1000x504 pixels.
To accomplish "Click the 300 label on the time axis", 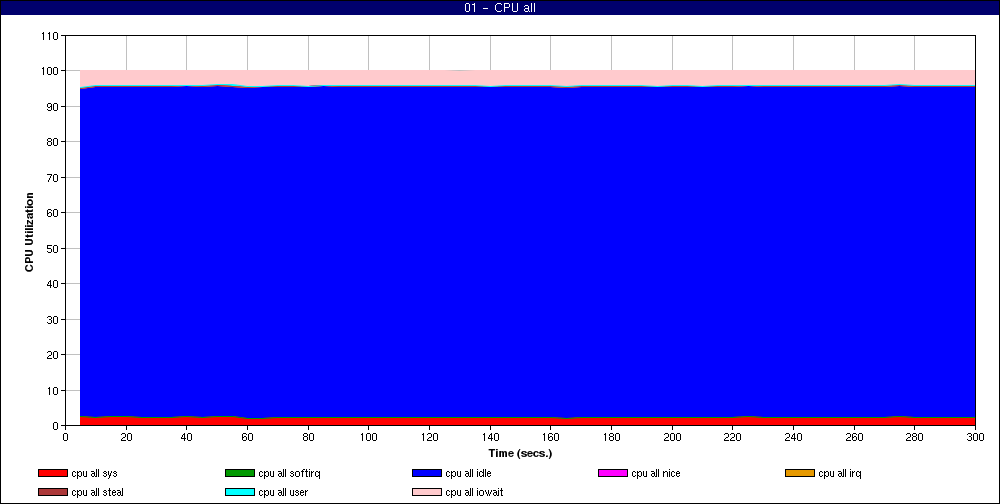I will tap(975, 437).
